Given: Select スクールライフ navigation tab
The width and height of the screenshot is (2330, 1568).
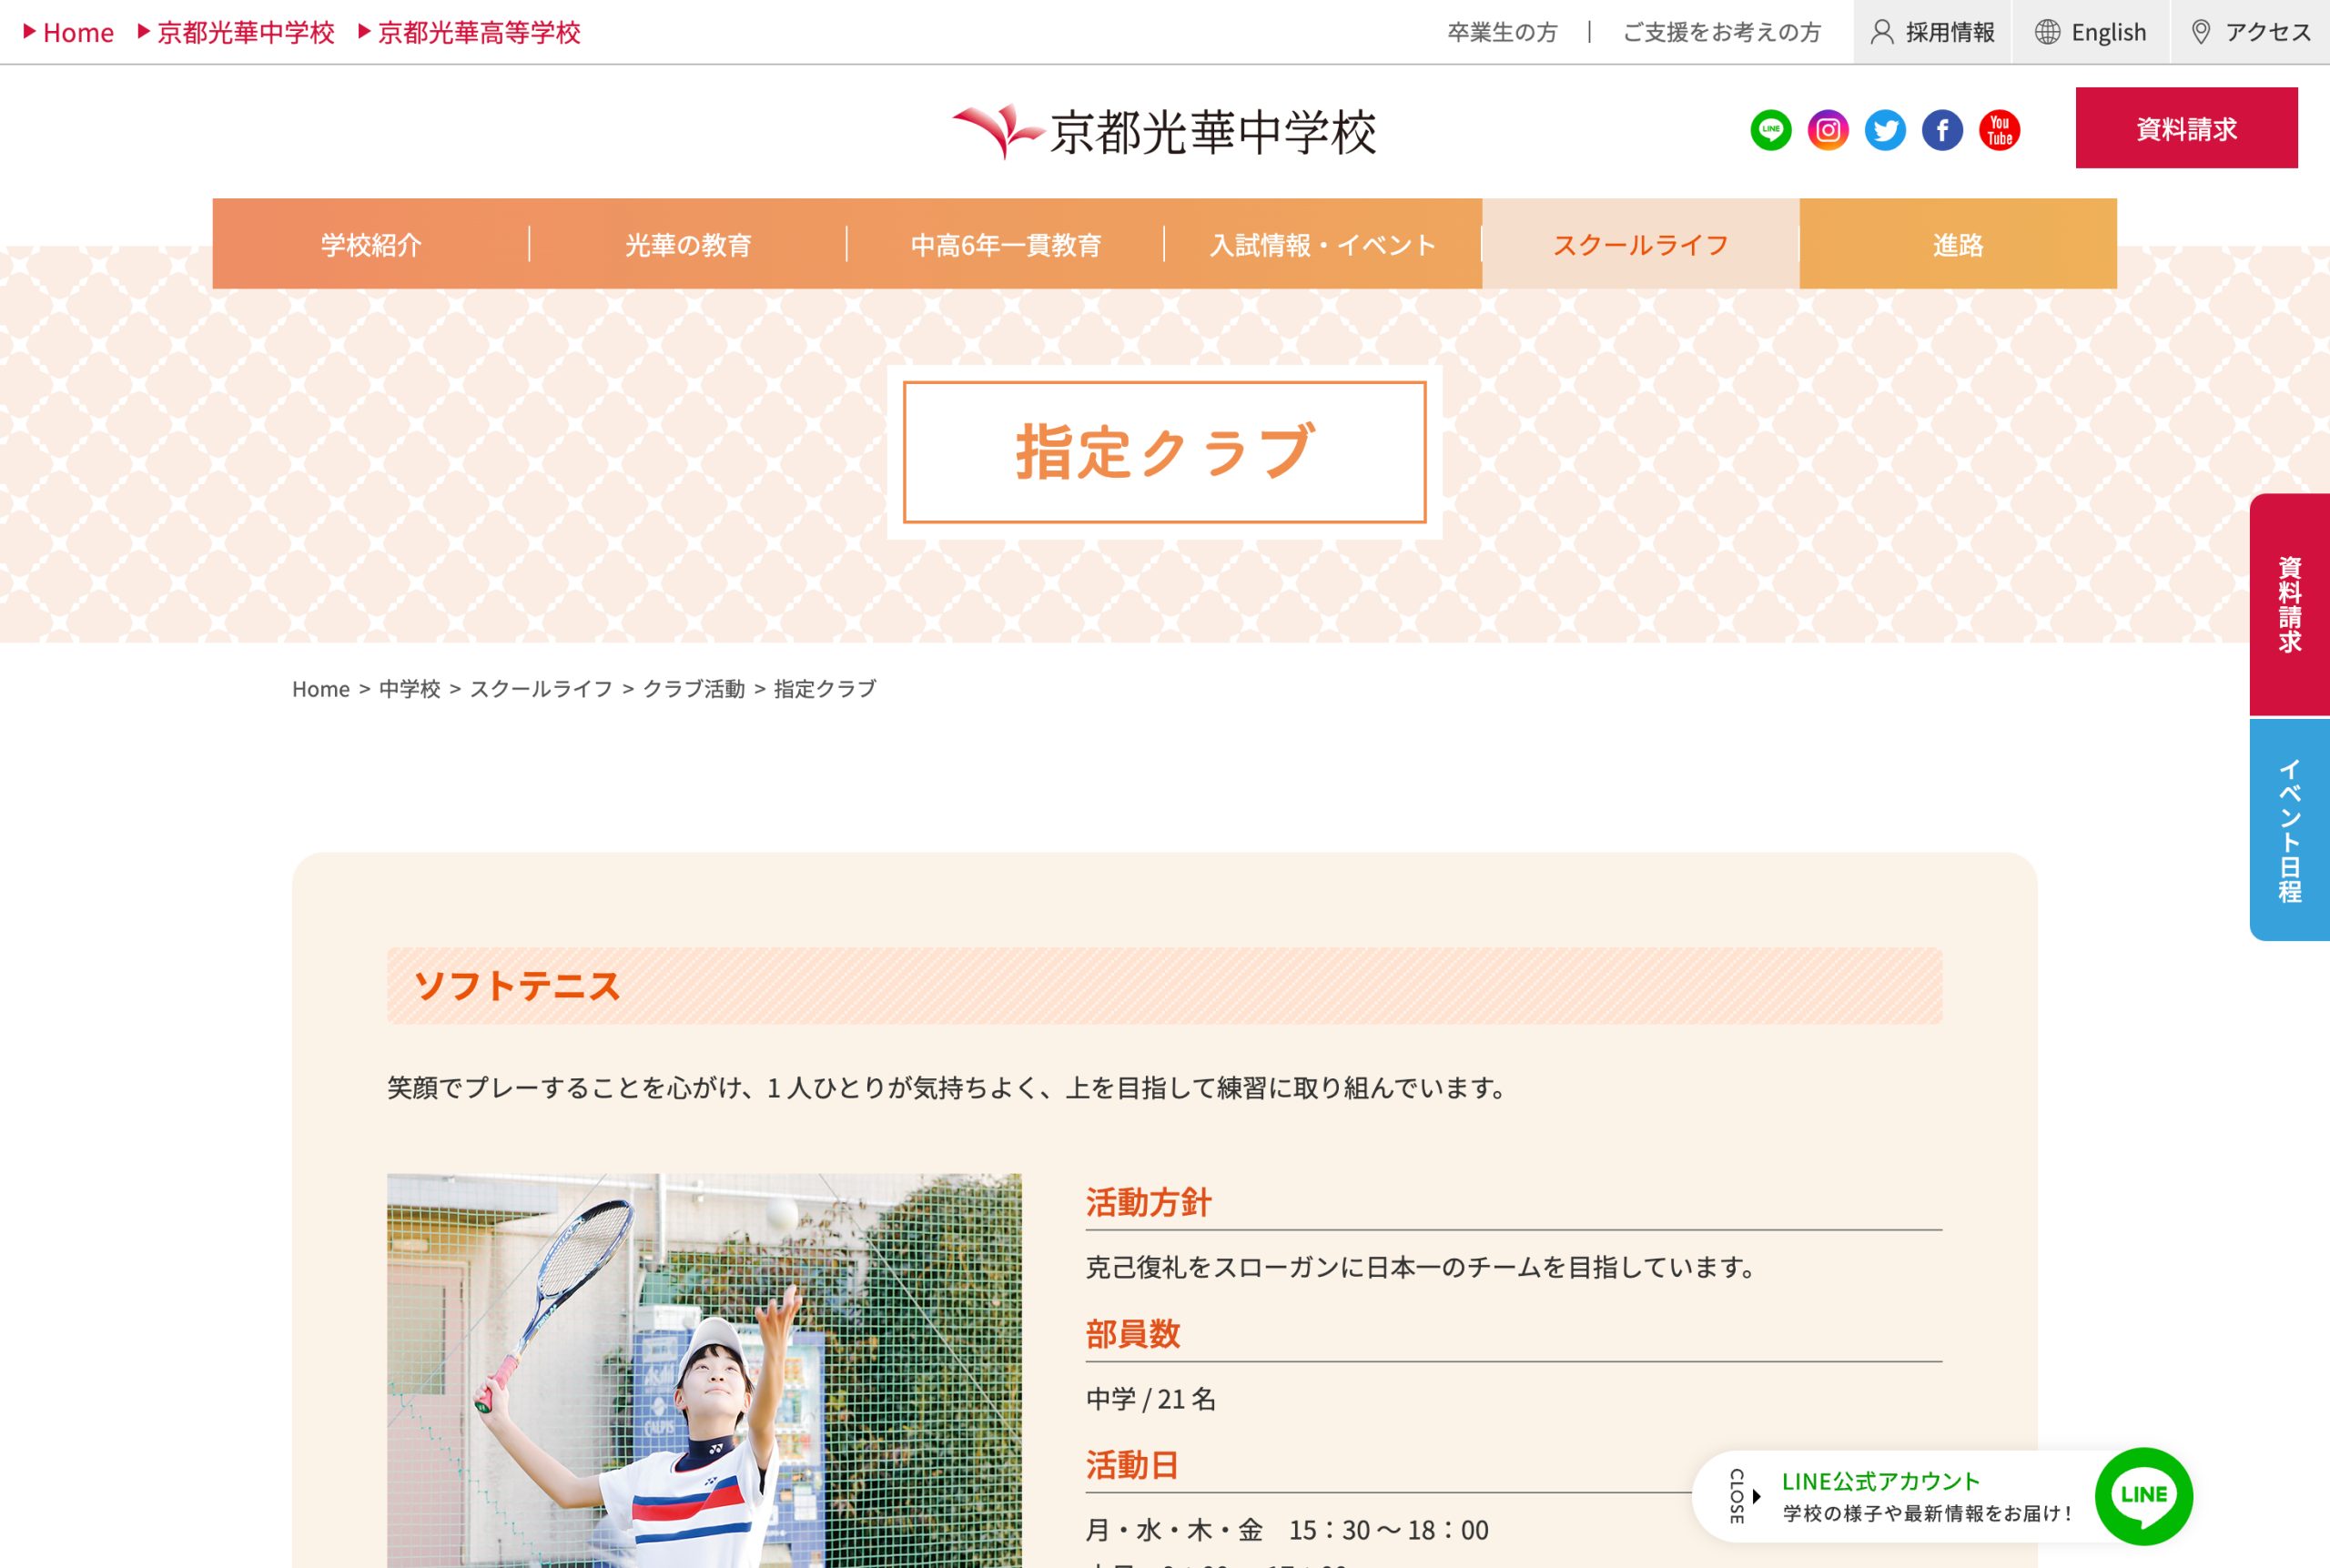Looking at the screenshot, I should coord(1640,244).
